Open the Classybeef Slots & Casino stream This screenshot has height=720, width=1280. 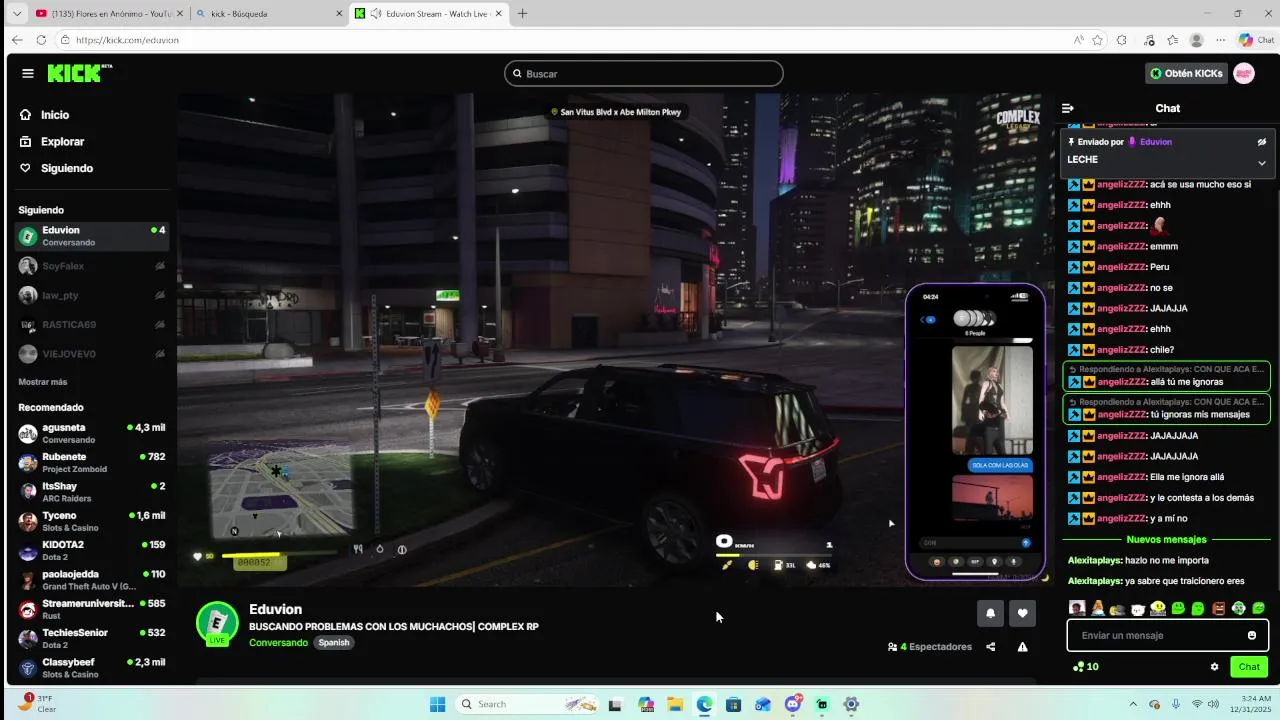pos(92,668)
